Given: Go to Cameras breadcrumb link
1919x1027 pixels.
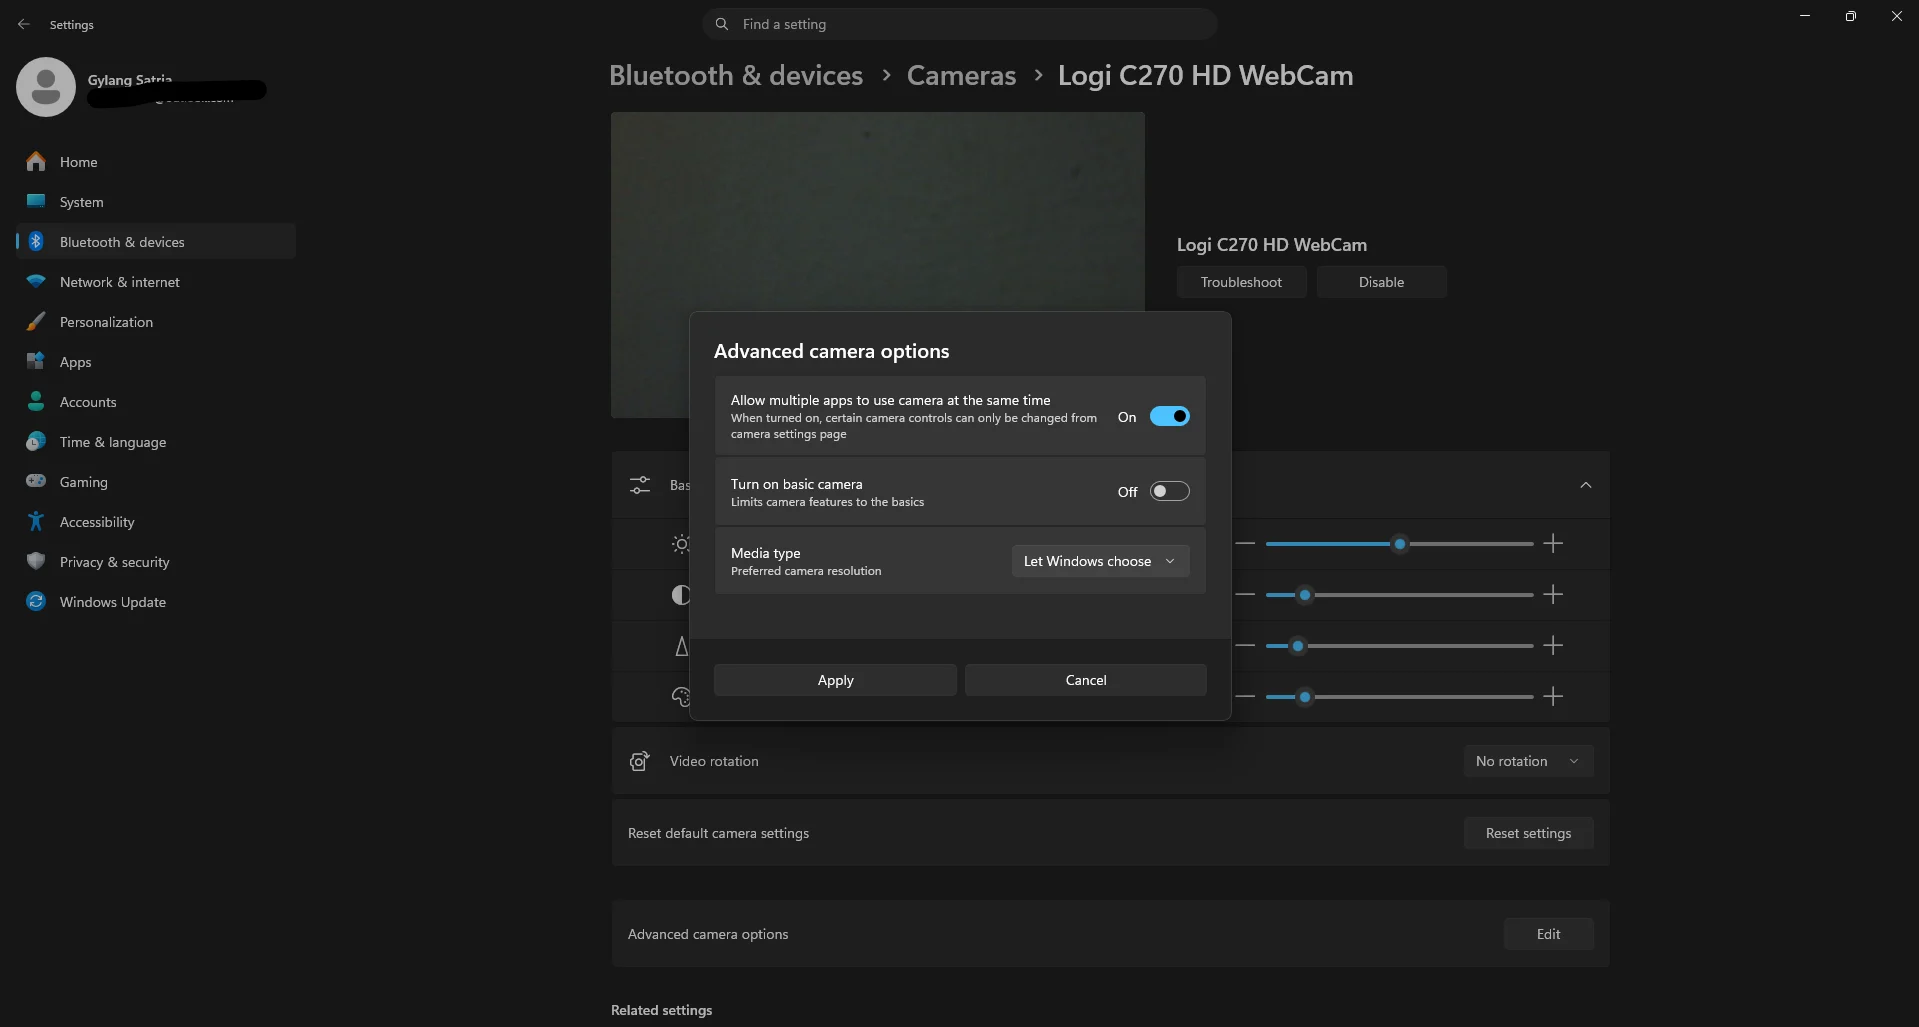Looking at the screenshot, I should coord(961,75).
